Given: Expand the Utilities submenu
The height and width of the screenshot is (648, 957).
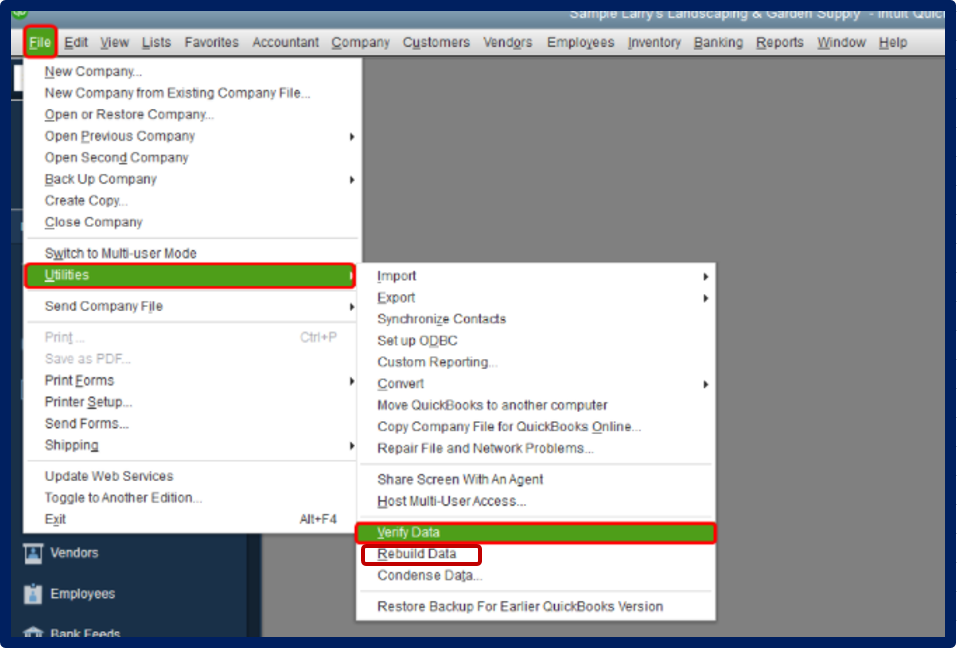Looking at the screenshot, I should pos(190,275).
